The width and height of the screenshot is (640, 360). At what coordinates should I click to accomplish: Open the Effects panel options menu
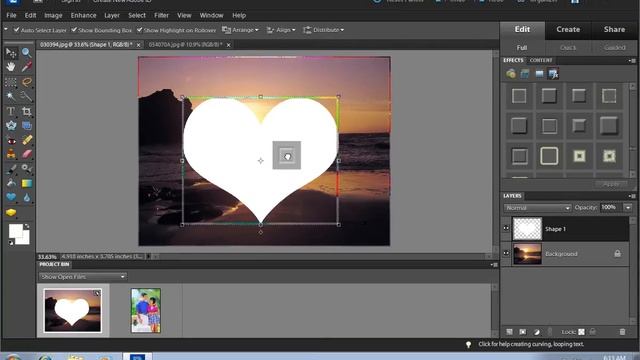632,60
